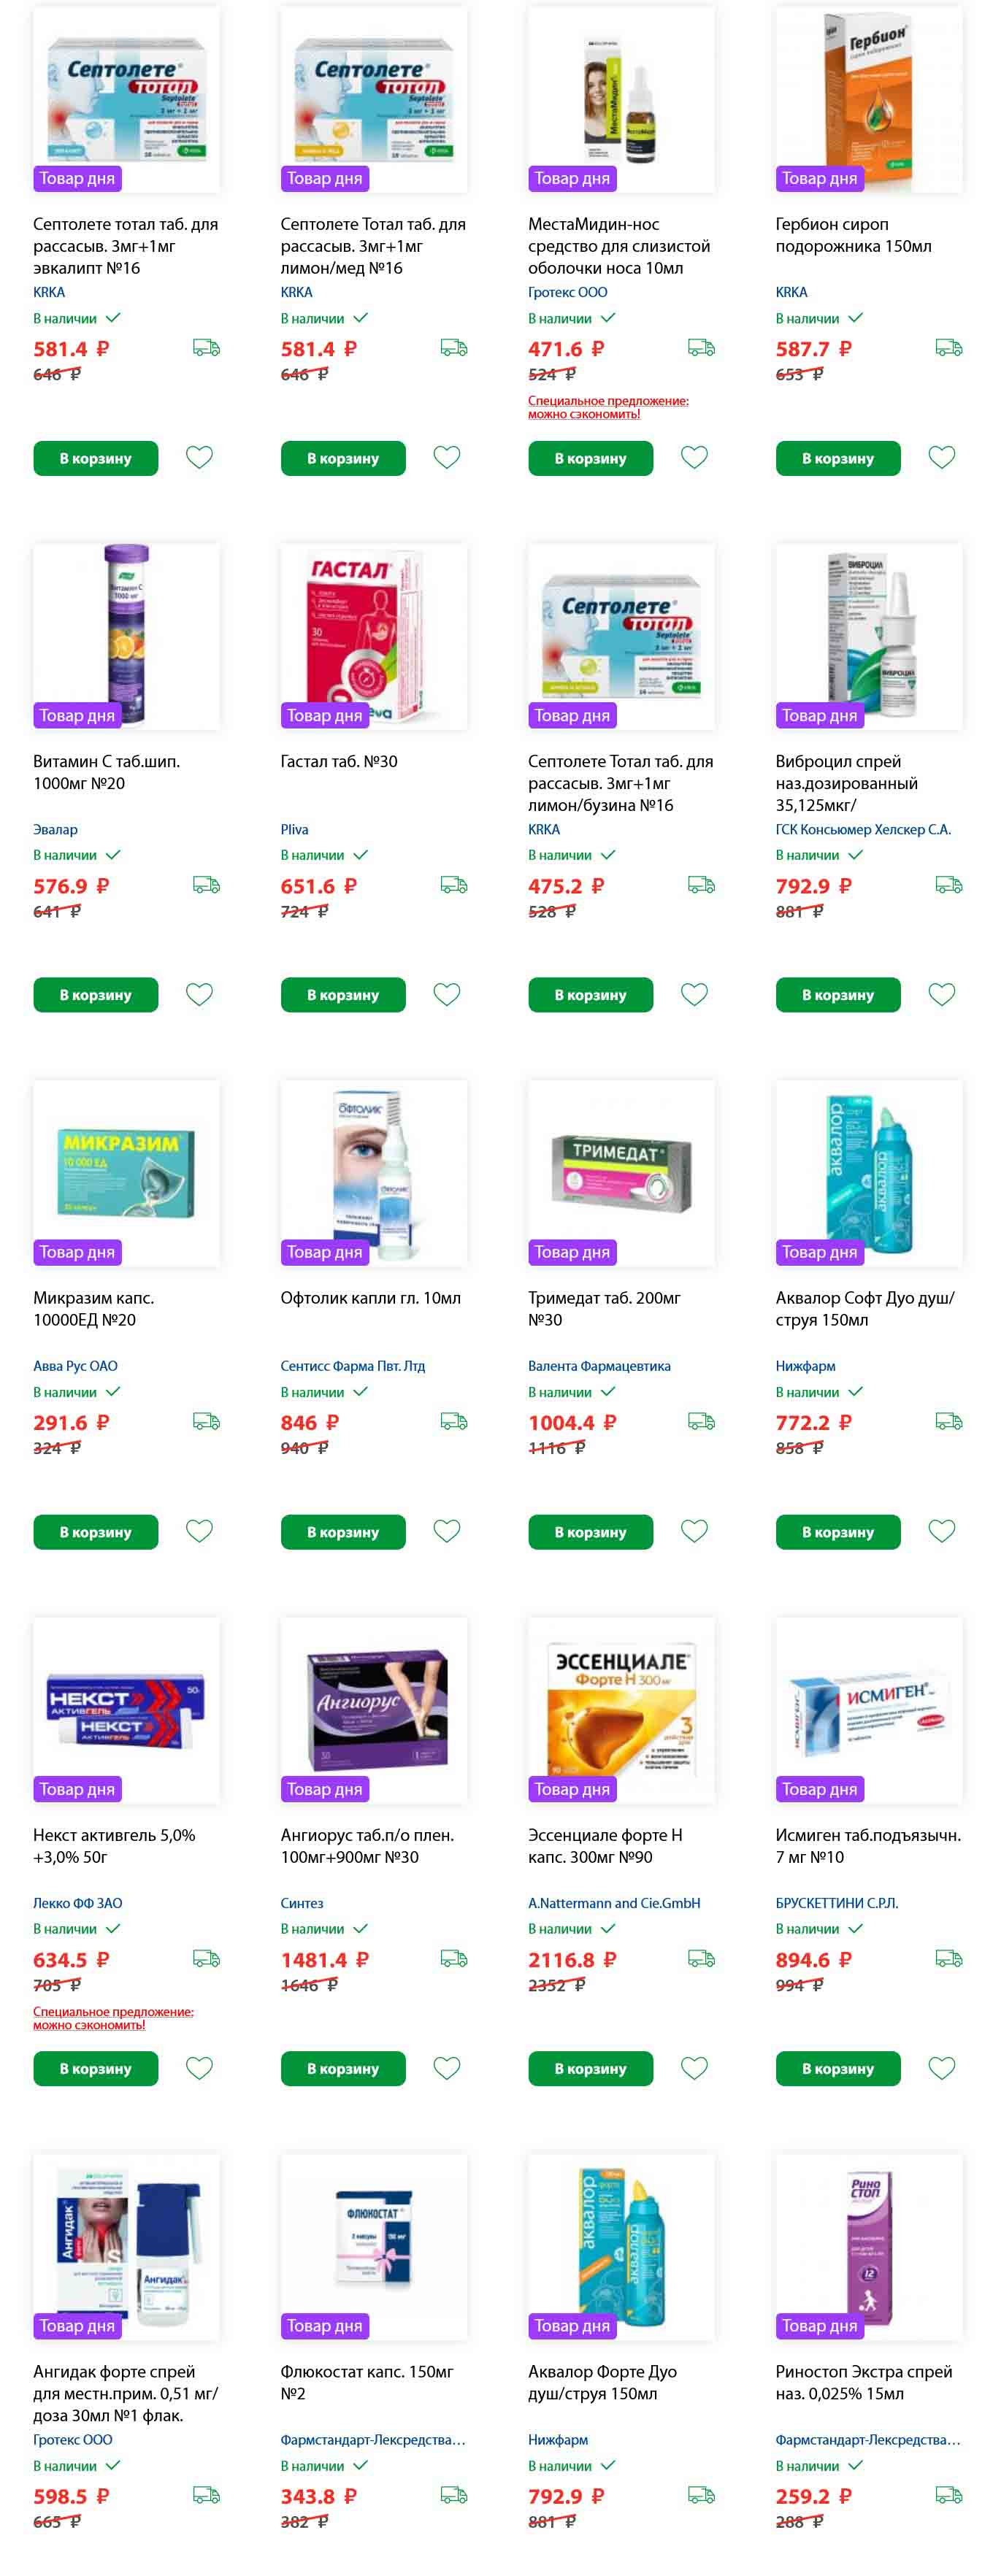Click delivery truck icon next to Эссенциале форте price
Image resolution: width=993 pixels, height=2576 pixels.
[701, 1959]
